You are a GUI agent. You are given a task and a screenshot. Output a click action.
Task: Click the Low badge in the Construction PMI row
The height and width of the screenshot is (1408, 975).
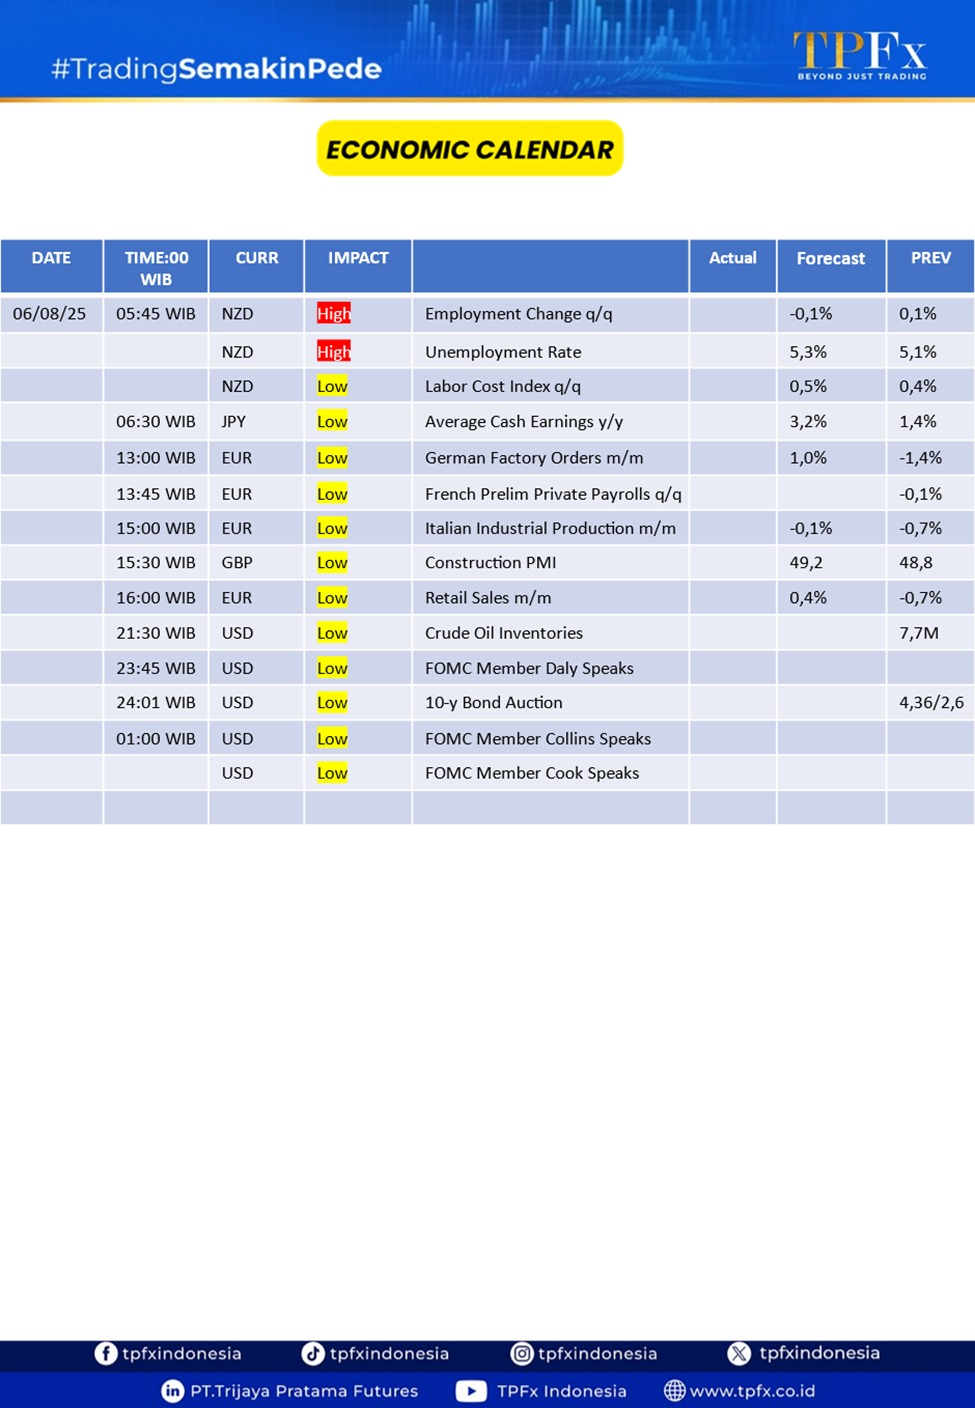pos(332,563)
